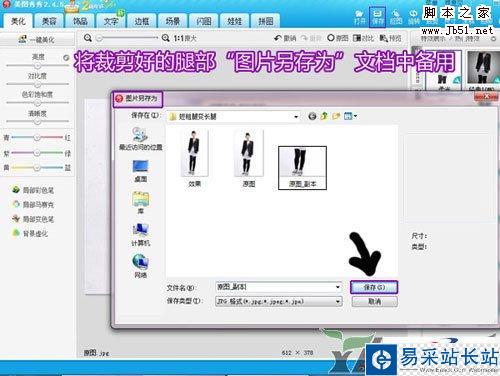The image size is (500, 376).
Task: Click the create new folder icon
Action: 336,116
